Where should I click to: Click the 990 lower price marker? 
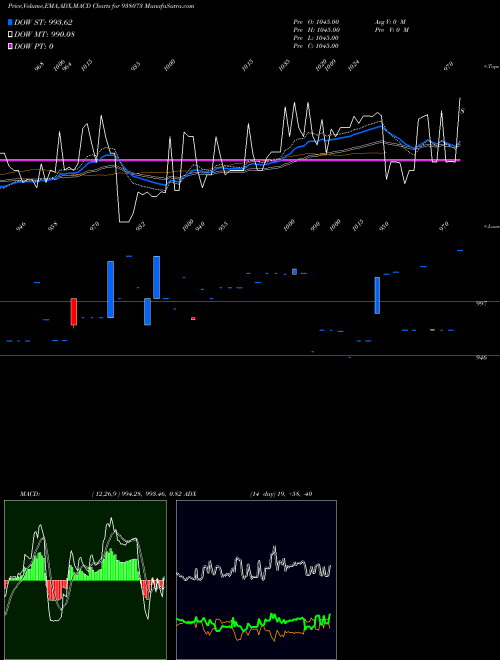[x=315, y=226]
